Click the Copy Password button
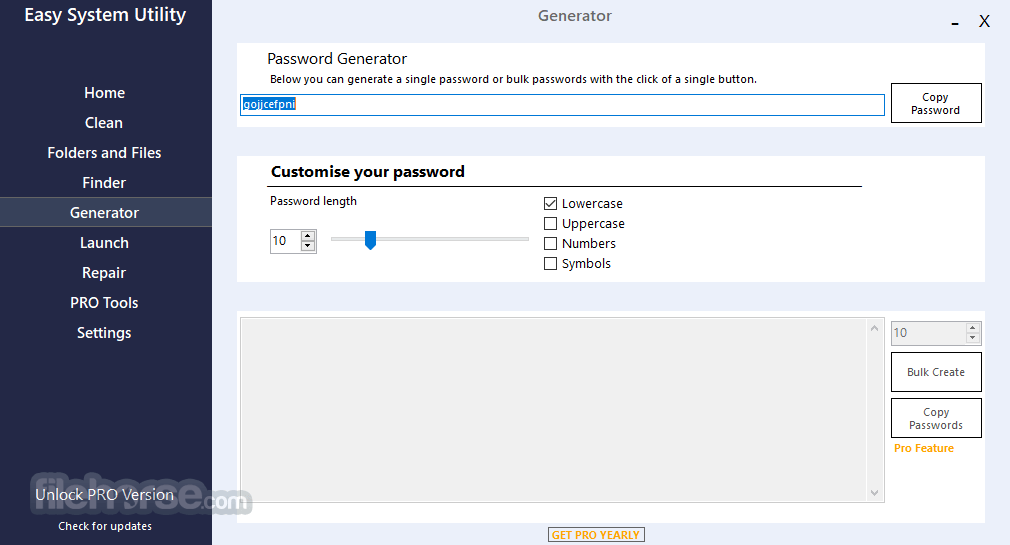 (936, 103)
